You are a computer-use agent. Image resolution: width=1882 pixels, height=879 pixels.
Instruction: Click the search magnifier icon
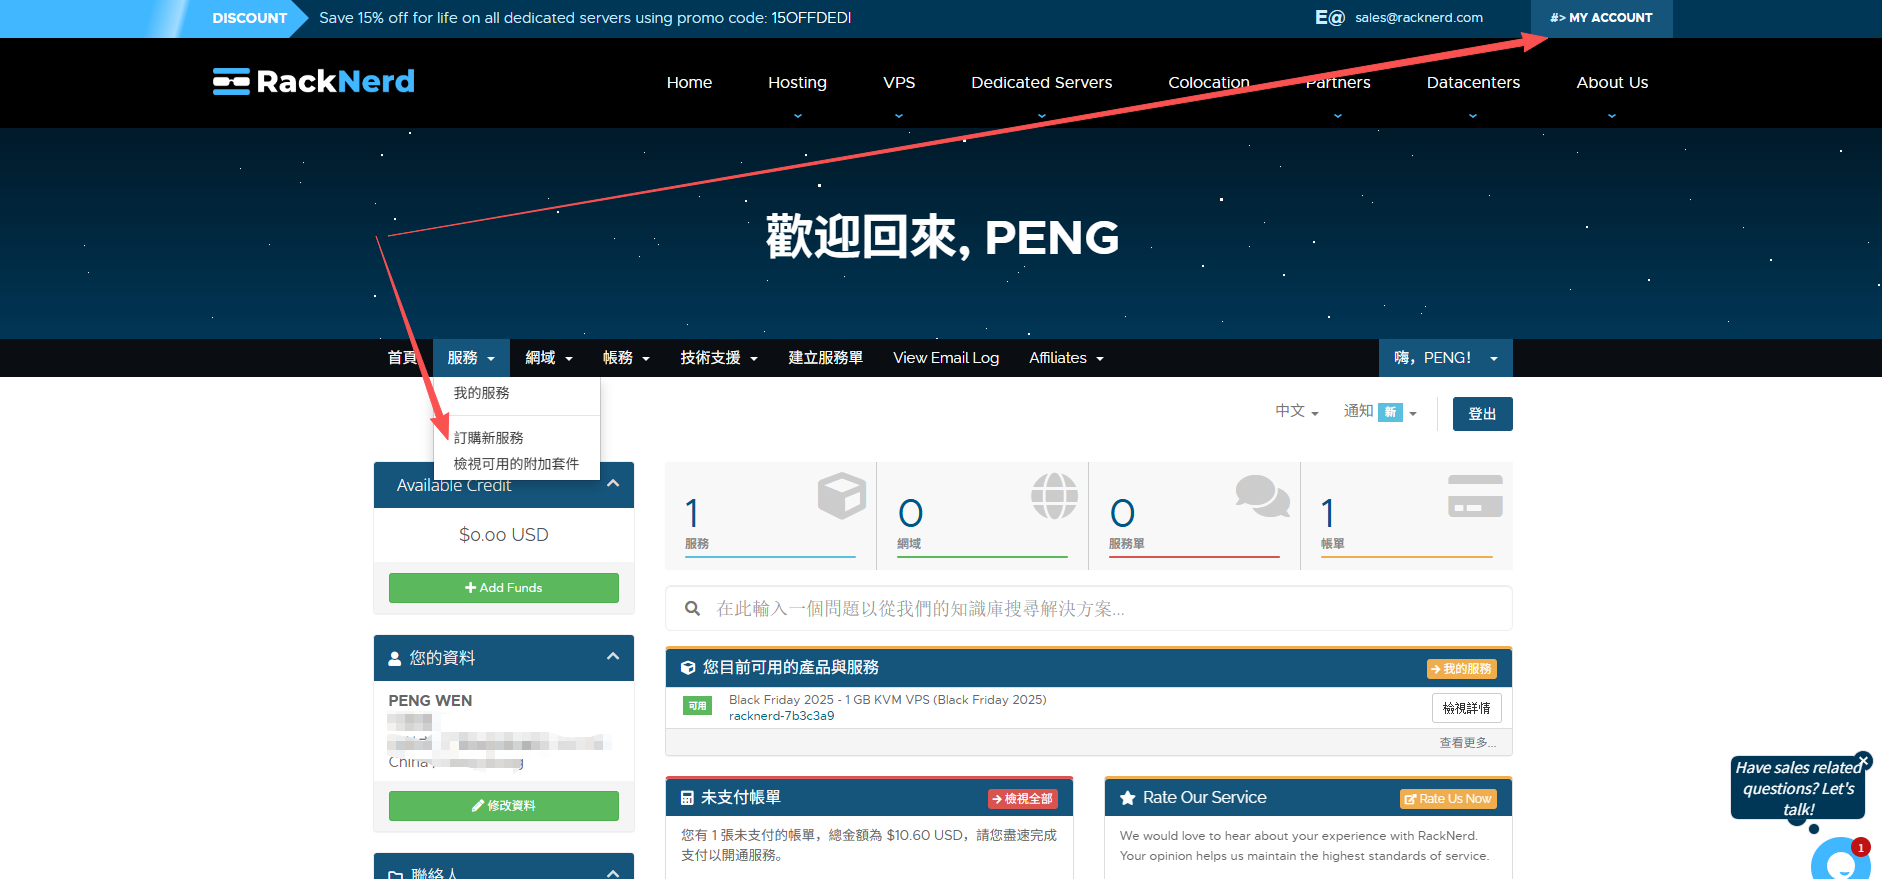(692, 609)
